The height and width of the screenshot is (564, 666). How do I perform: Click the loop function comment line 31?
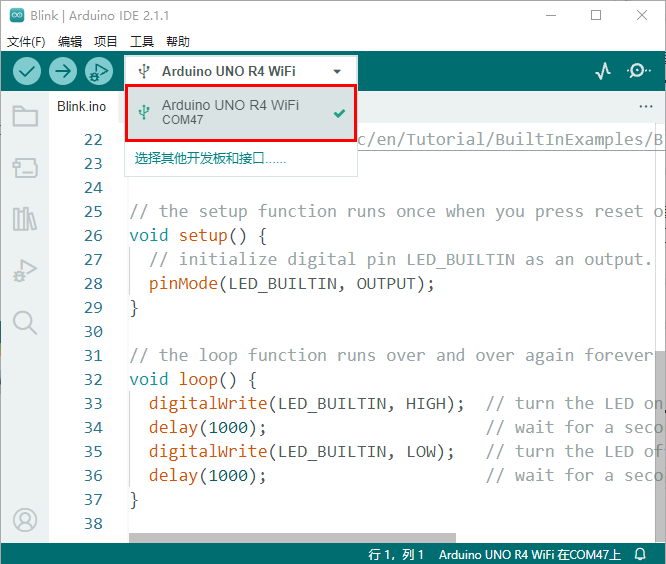coord(391,355)
